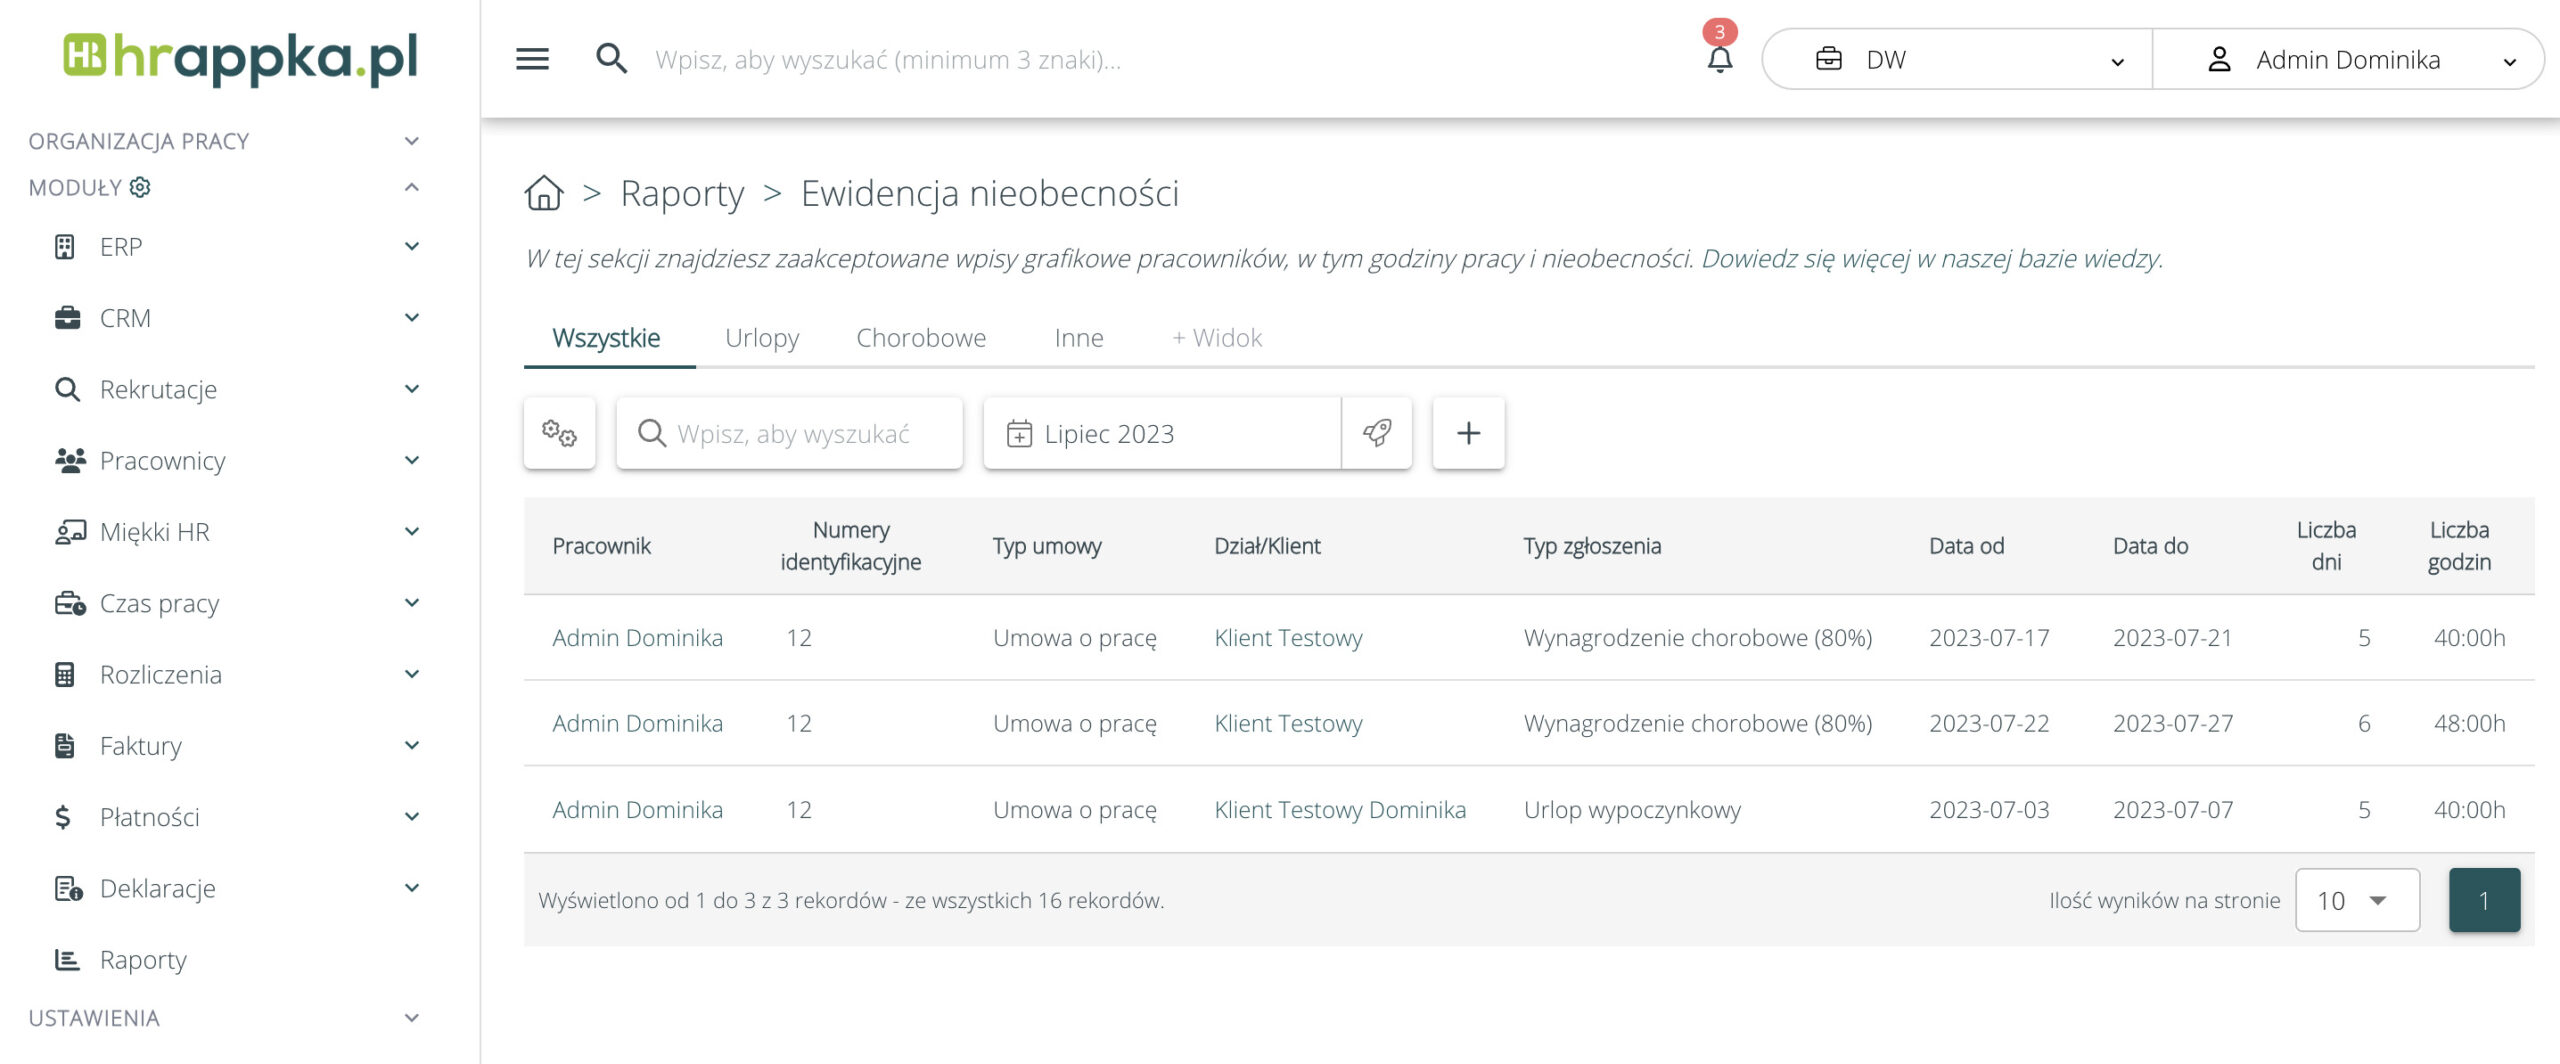
Task: Click the global search magnifier icon
Action: click(611, 60)
